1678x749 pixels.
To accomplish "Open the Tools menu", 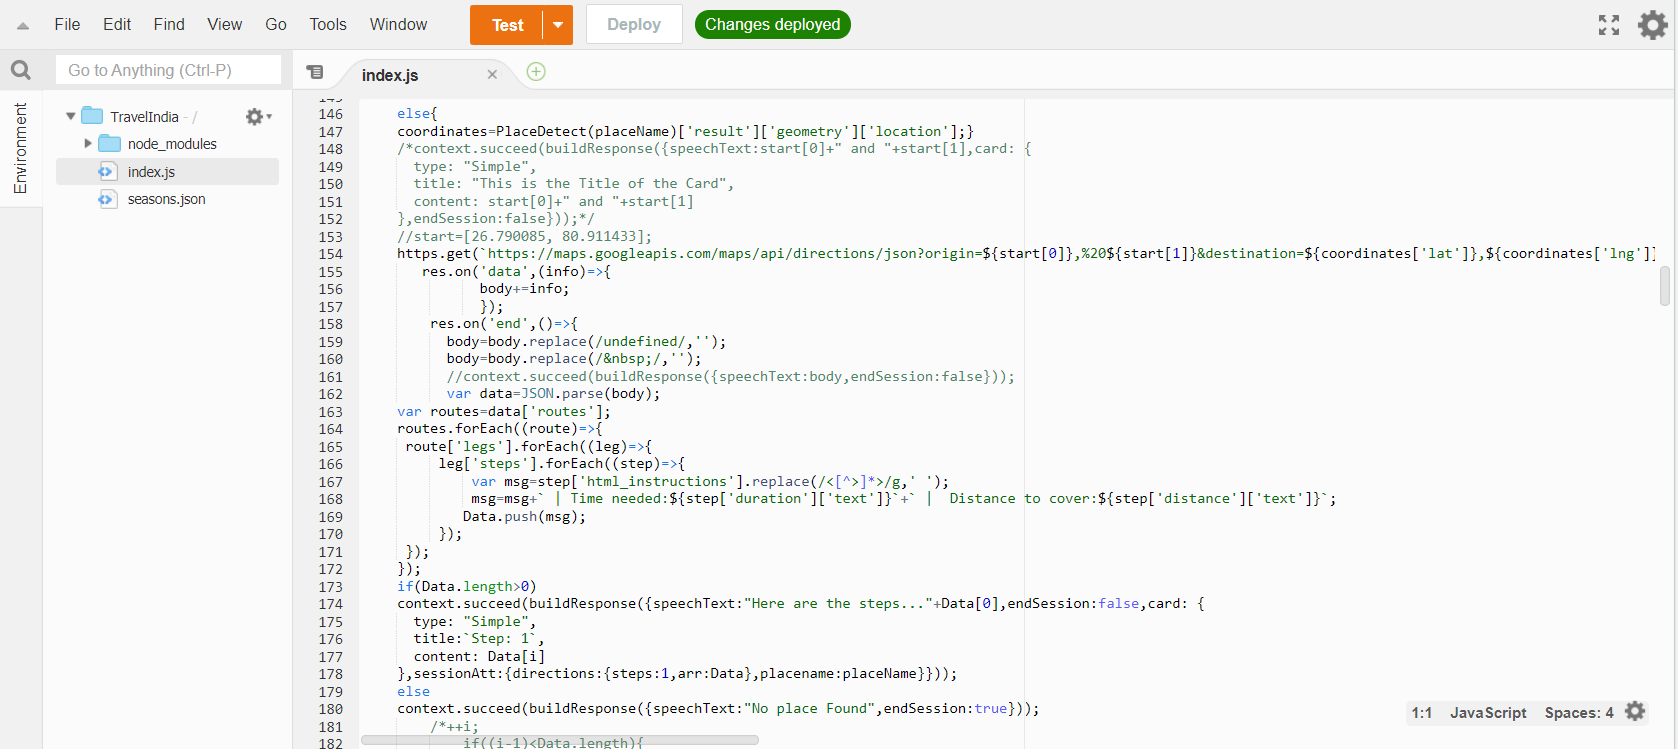I will pyautogui.click(x=328, y=24).
